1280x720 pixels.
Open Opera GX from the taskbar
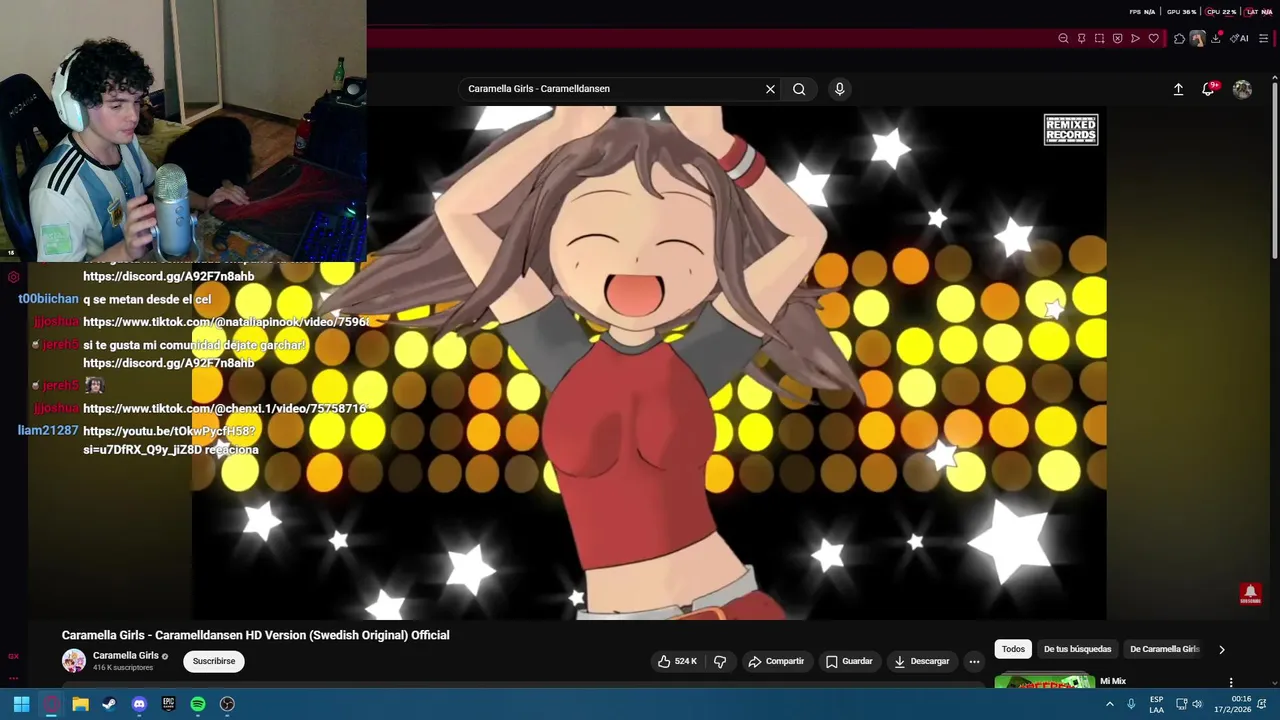tap(51, 704)
